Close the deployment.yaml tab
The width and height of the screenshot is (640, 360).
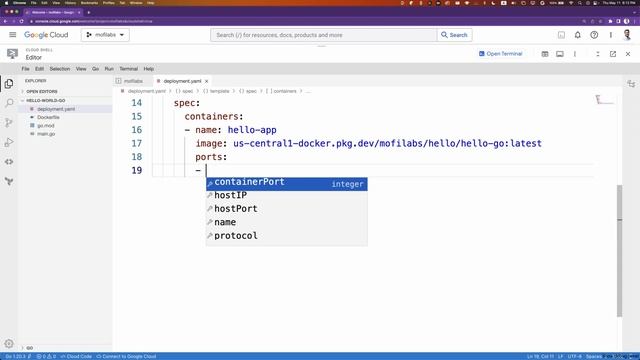coord(207,81)
